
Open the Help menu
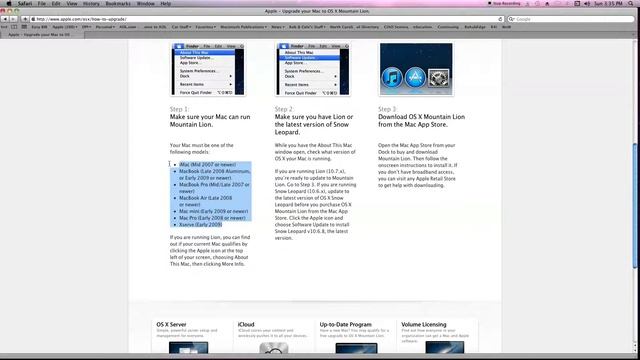tap(165, 3)
